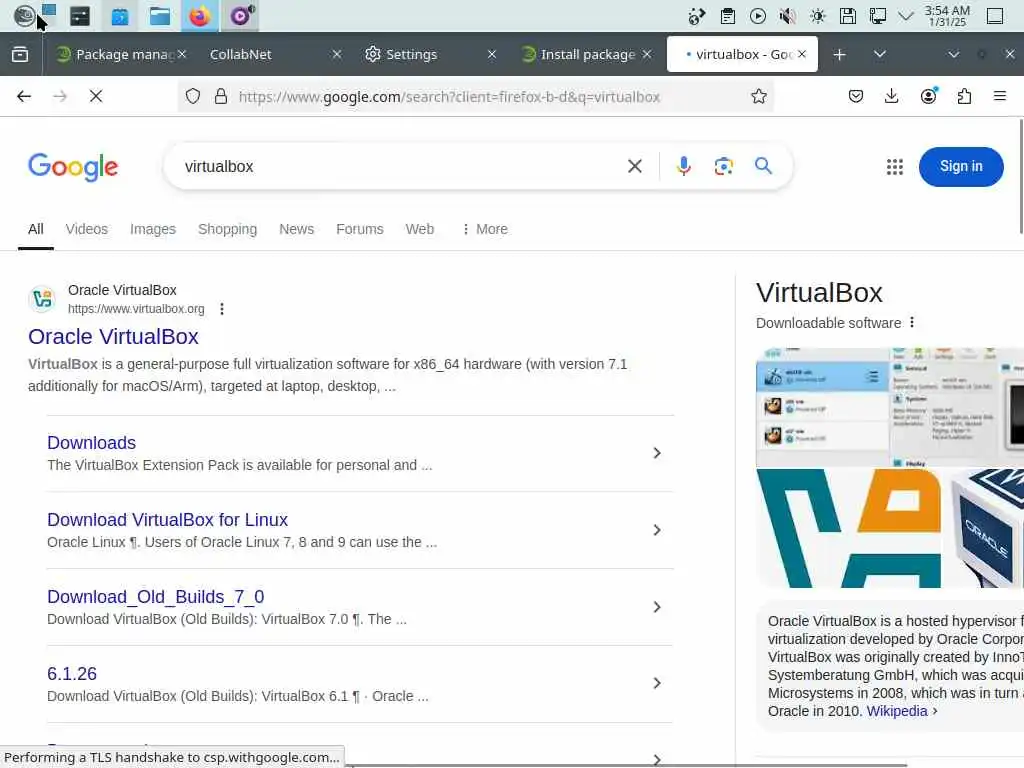Open the Google apps grid
The image size is (1024, 768).
pyautogui.click(x=895, y=167)
